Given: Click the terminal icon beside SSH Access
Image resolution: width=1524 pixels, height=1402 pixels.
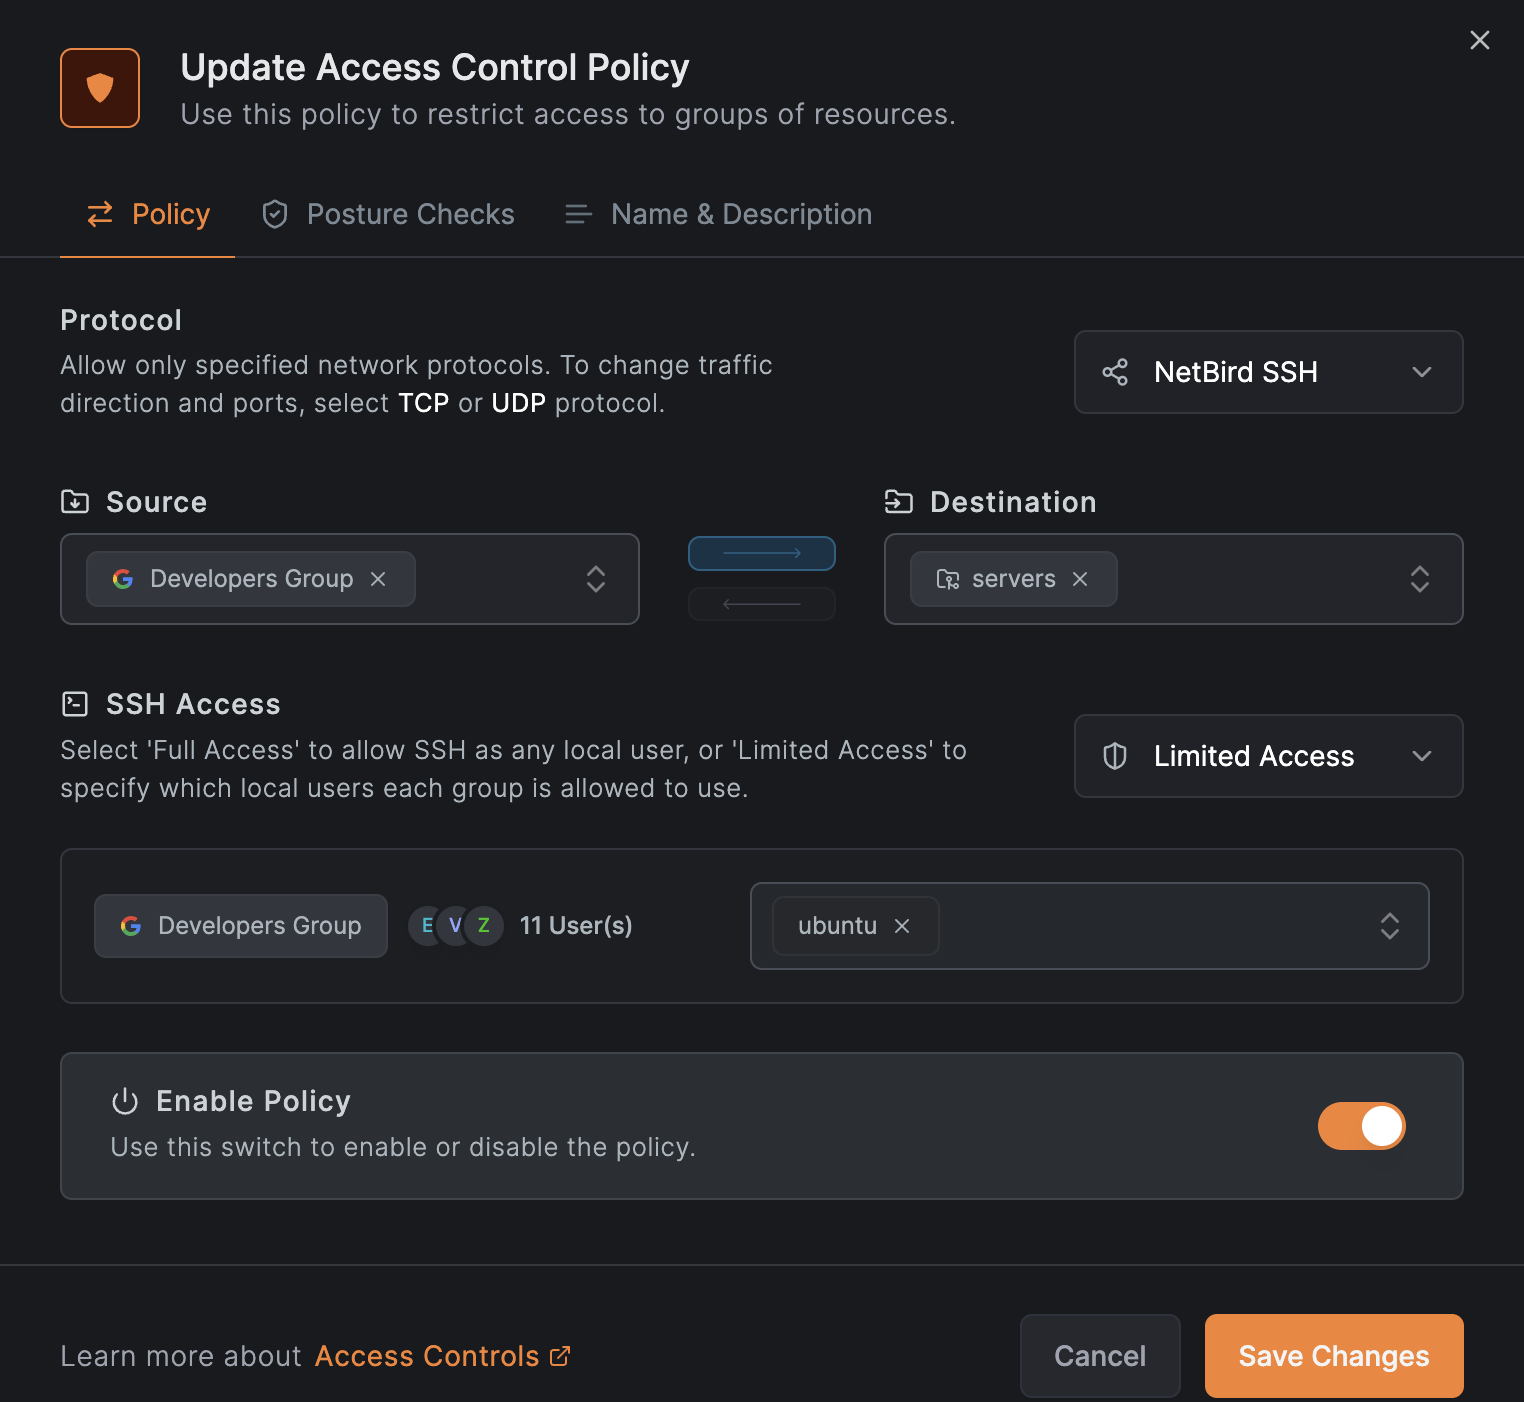Looking at the screenshot, I should click(75, 704).
